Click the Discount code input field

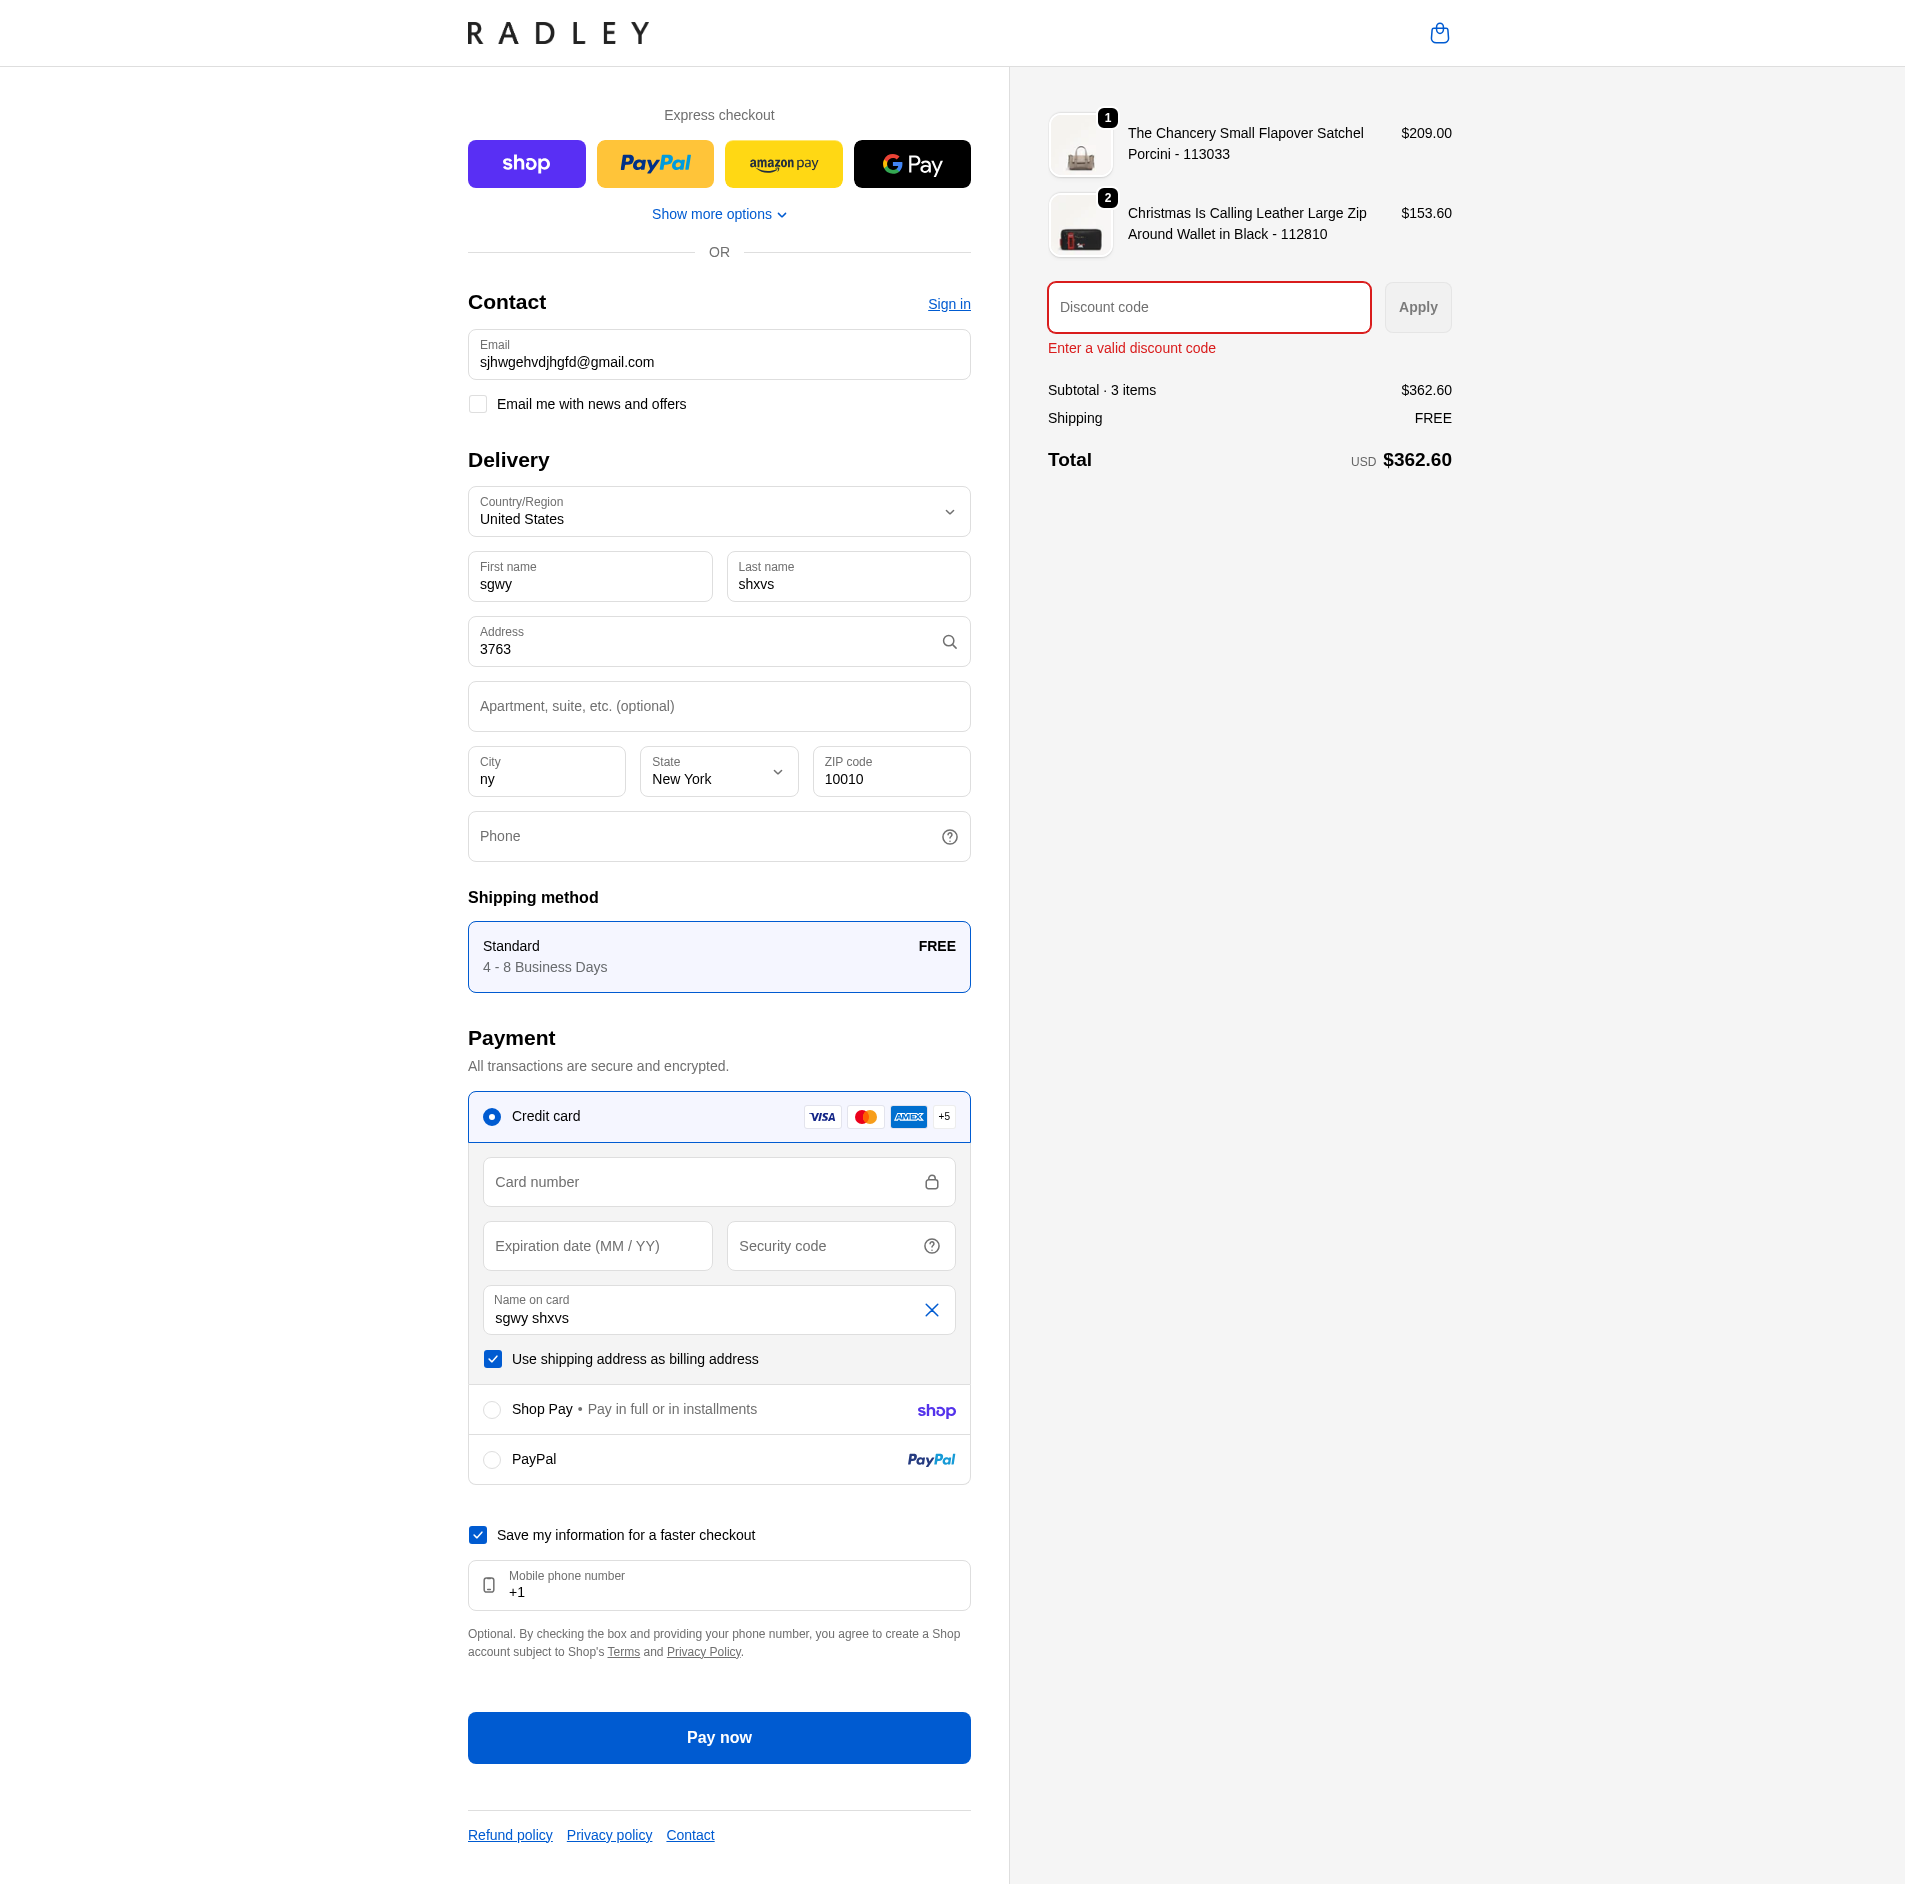(1208, 308)
